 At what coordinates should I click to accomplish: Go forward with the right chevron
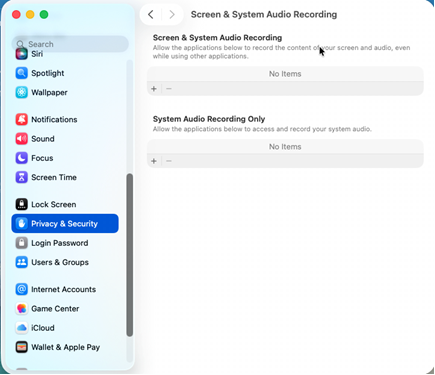click(172, 14)
